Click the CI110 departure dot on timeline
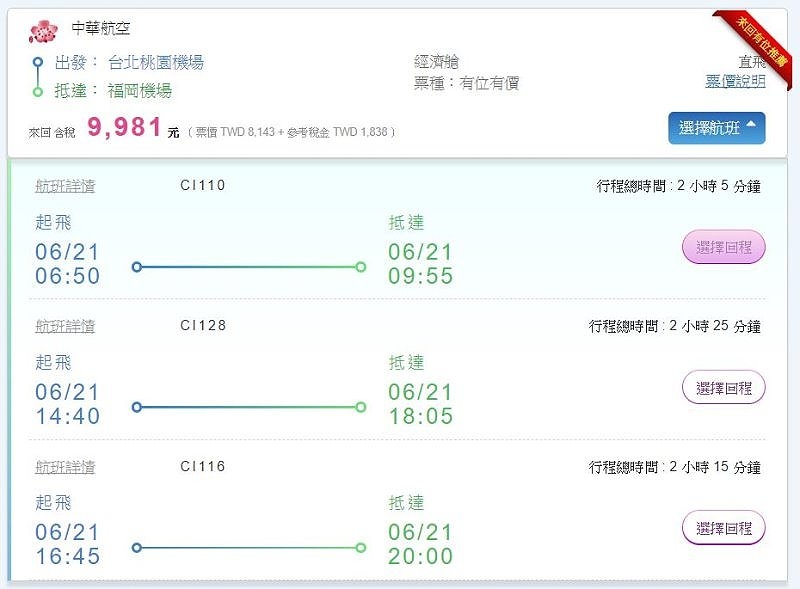 coord(137,267)
